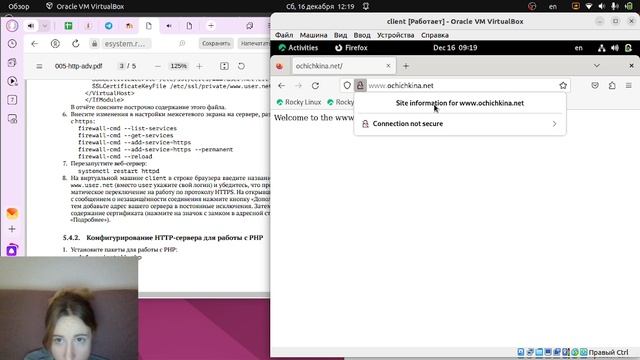Click the shield tracking protection icon
Viewport: 640px width, 360px height.
click(x=347, y=86)
